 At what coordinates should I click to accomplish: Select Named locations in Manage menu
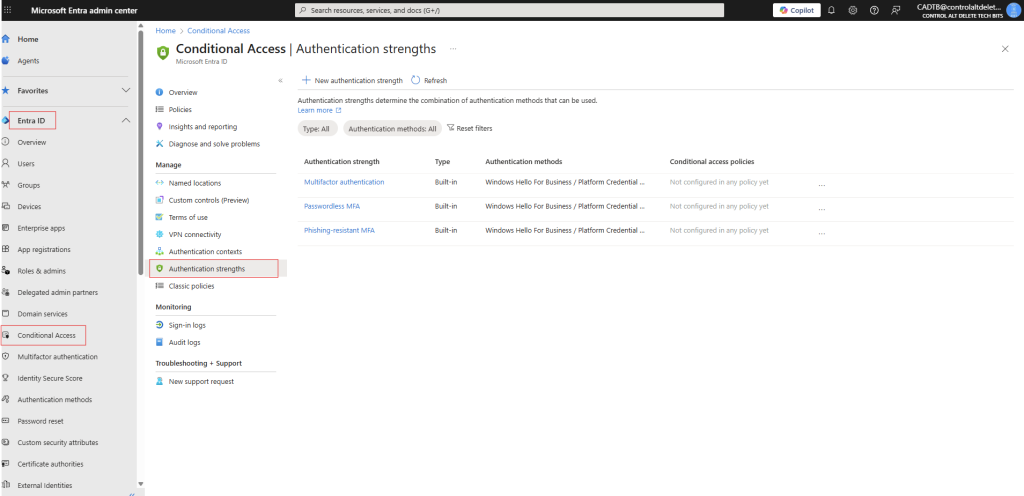pos(194,183)
